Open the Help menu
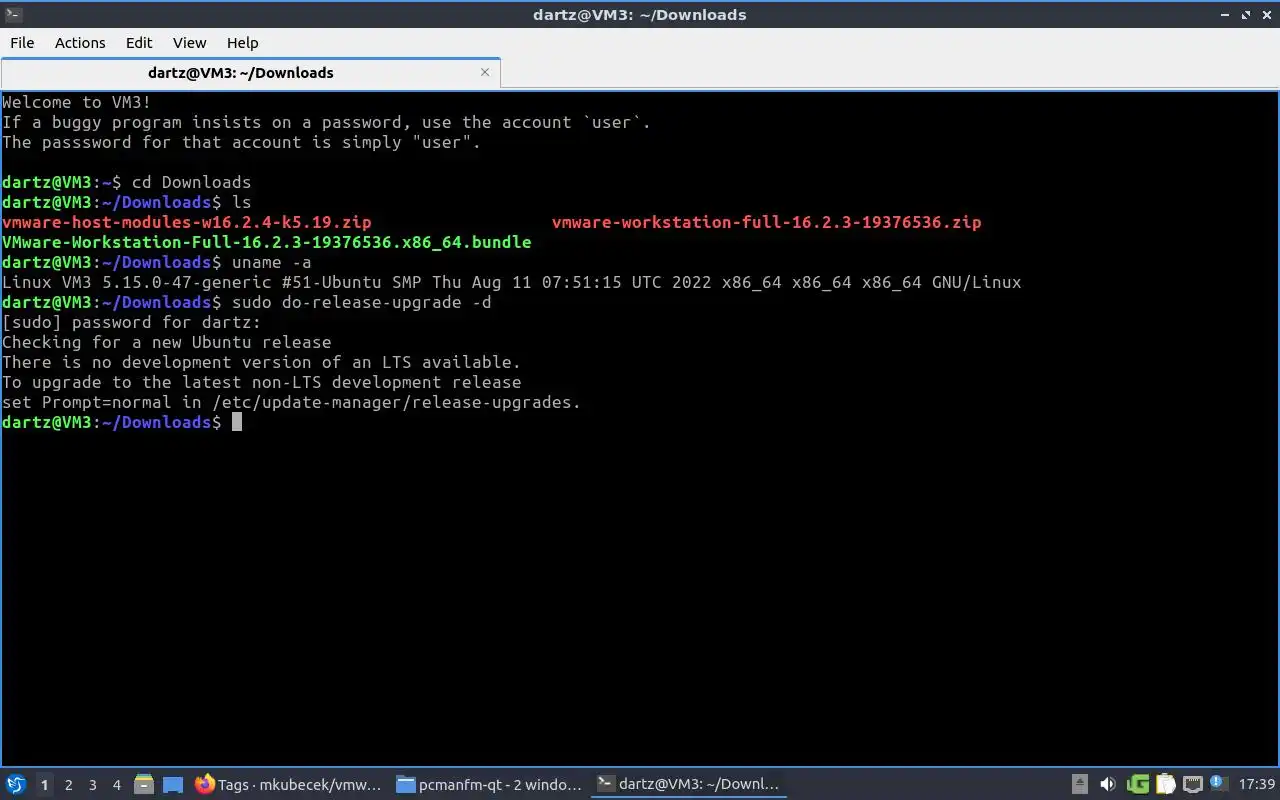Viewport: 1280px width, 800px height. (242, 43)
